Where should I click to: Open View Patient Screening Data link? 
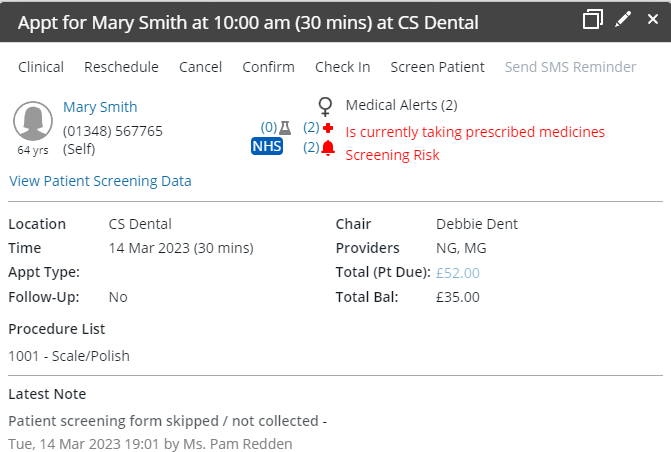(x=100, y=181)
